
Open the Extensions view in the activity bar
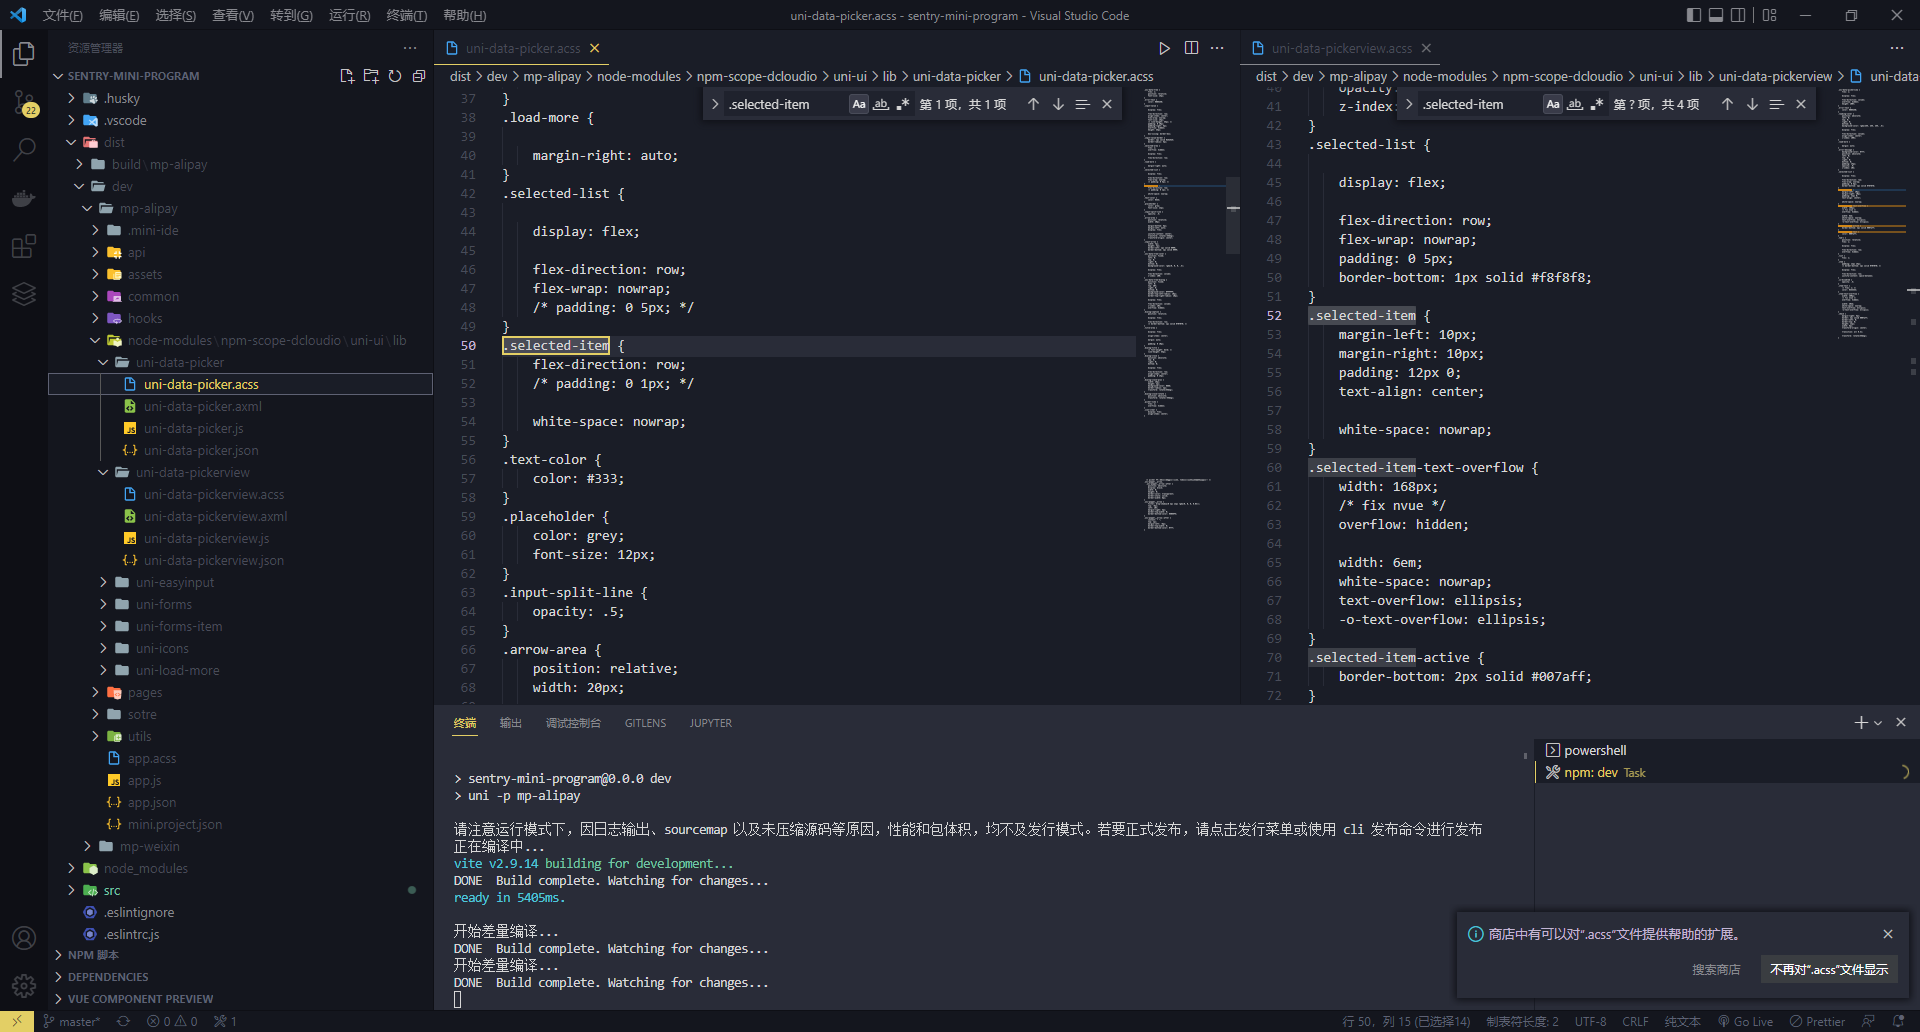[x=24, y=246]
